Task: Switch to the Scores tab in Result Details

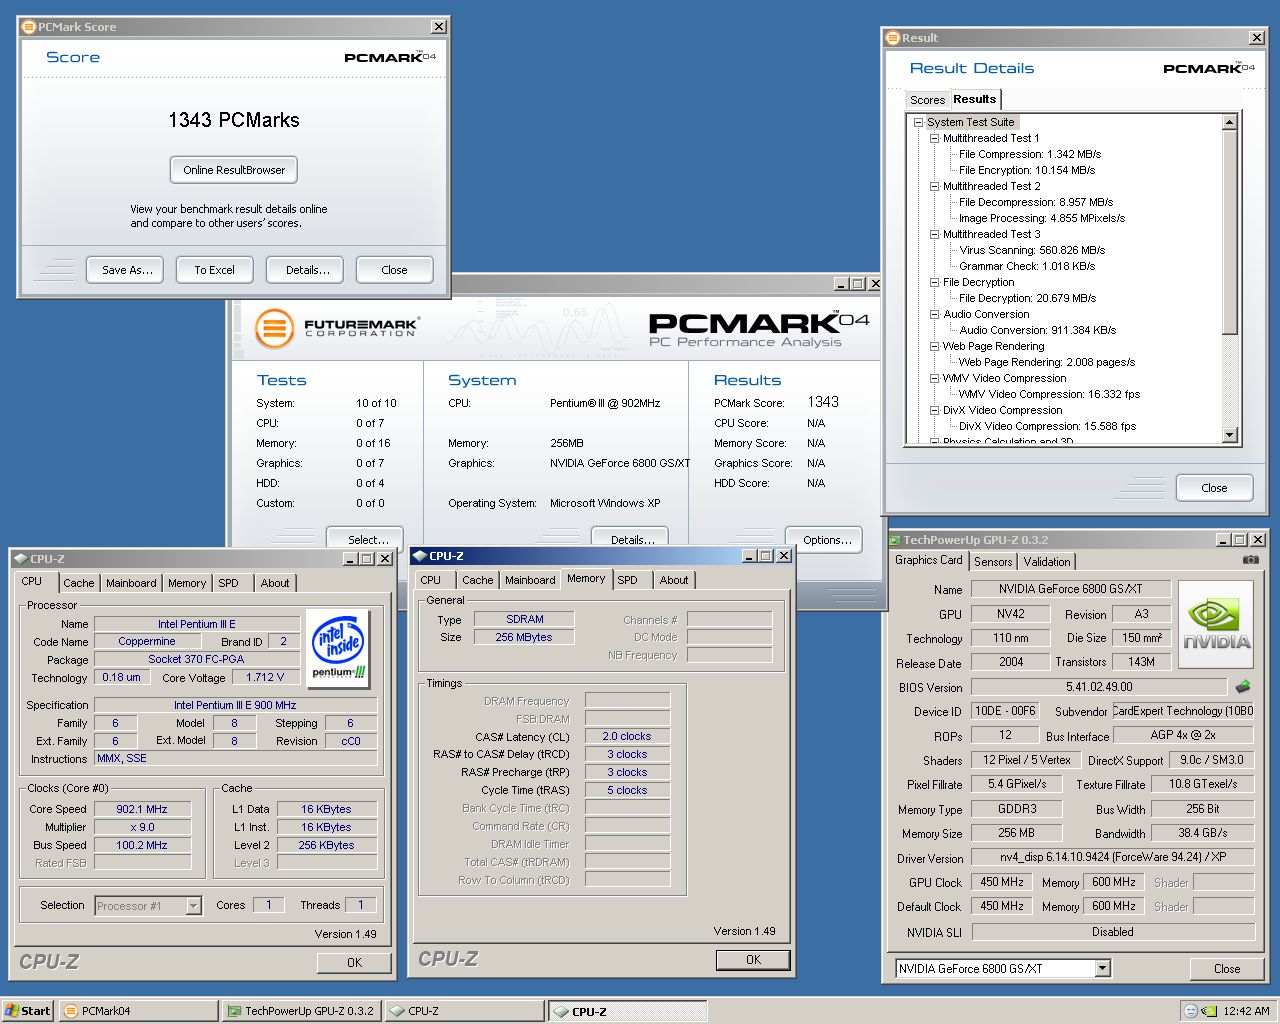Action: click(927, 100)
